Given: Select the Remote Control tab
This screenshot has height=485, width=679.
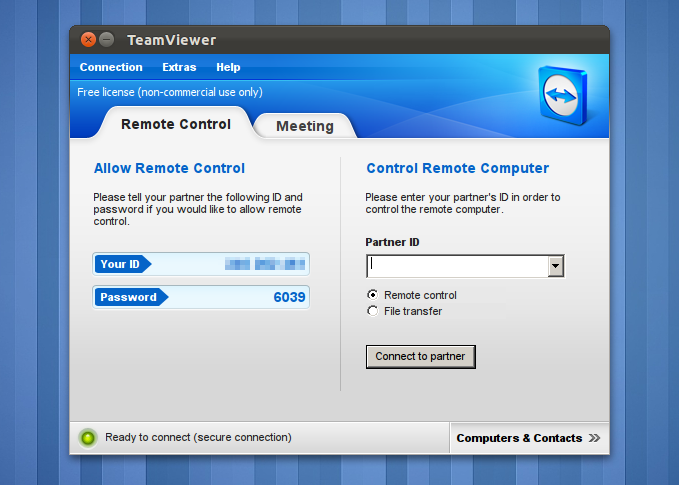Looking at the screenshot, I should (175, 125).
